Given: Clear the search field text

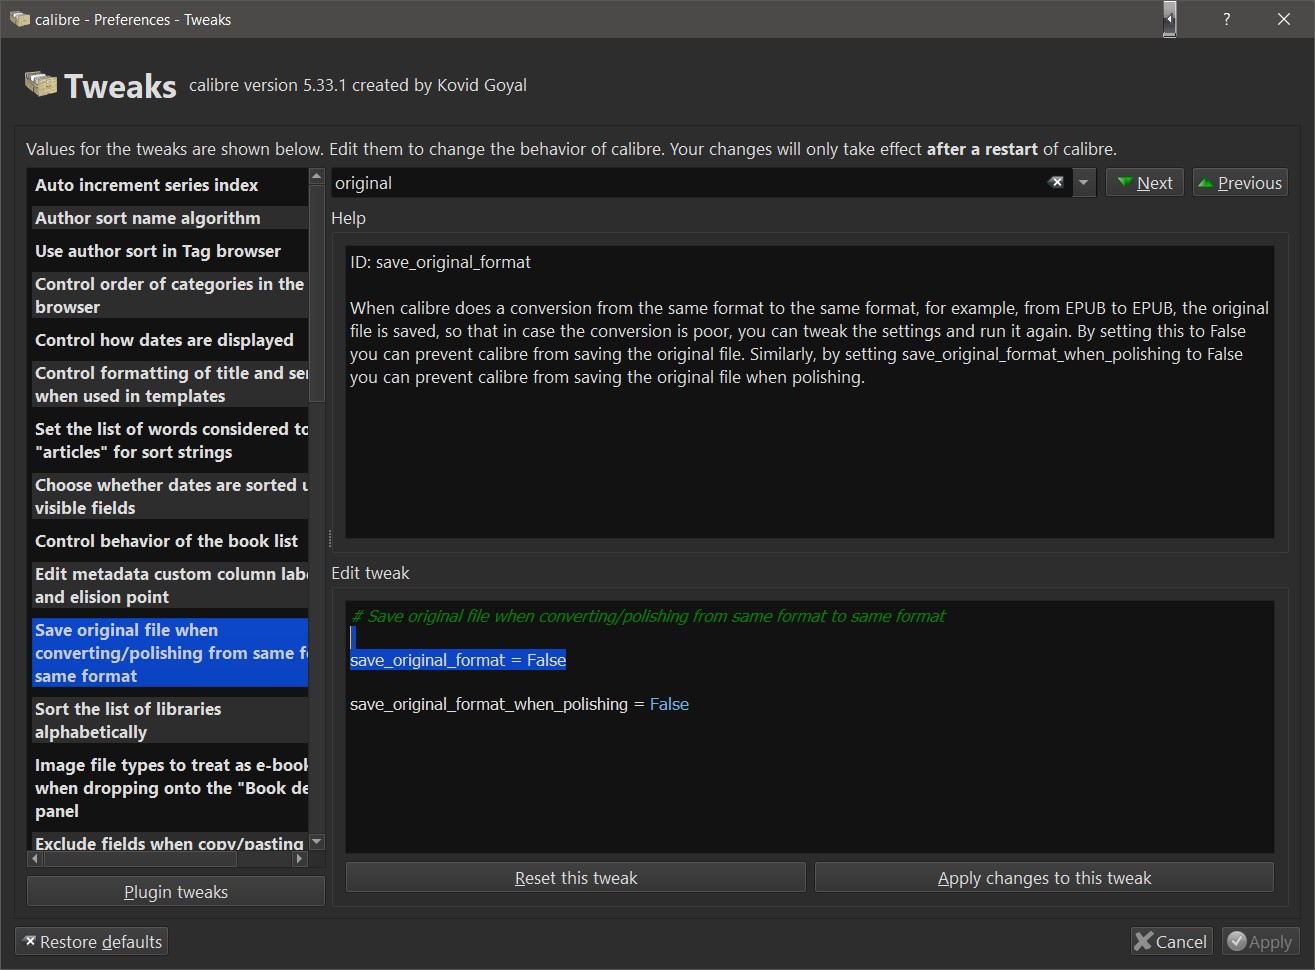Looking at the screenshot, I should [x=1056, y=182].
